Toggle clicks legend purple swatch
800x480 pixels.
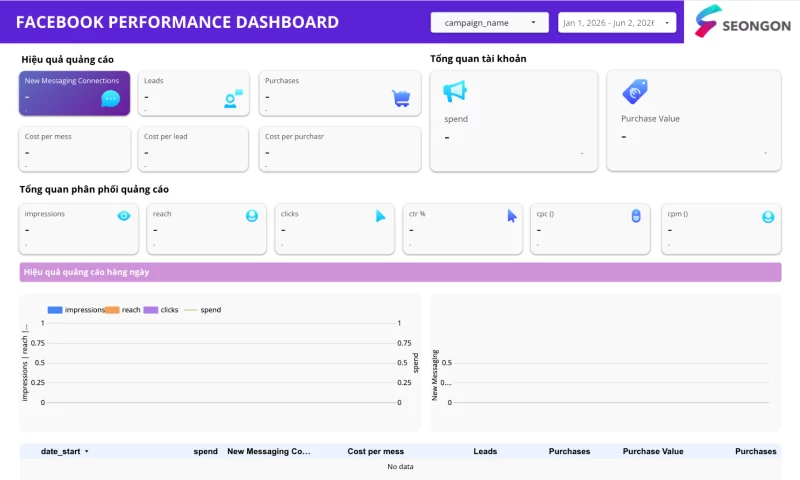pyautogui.click(x=151, y=310)
